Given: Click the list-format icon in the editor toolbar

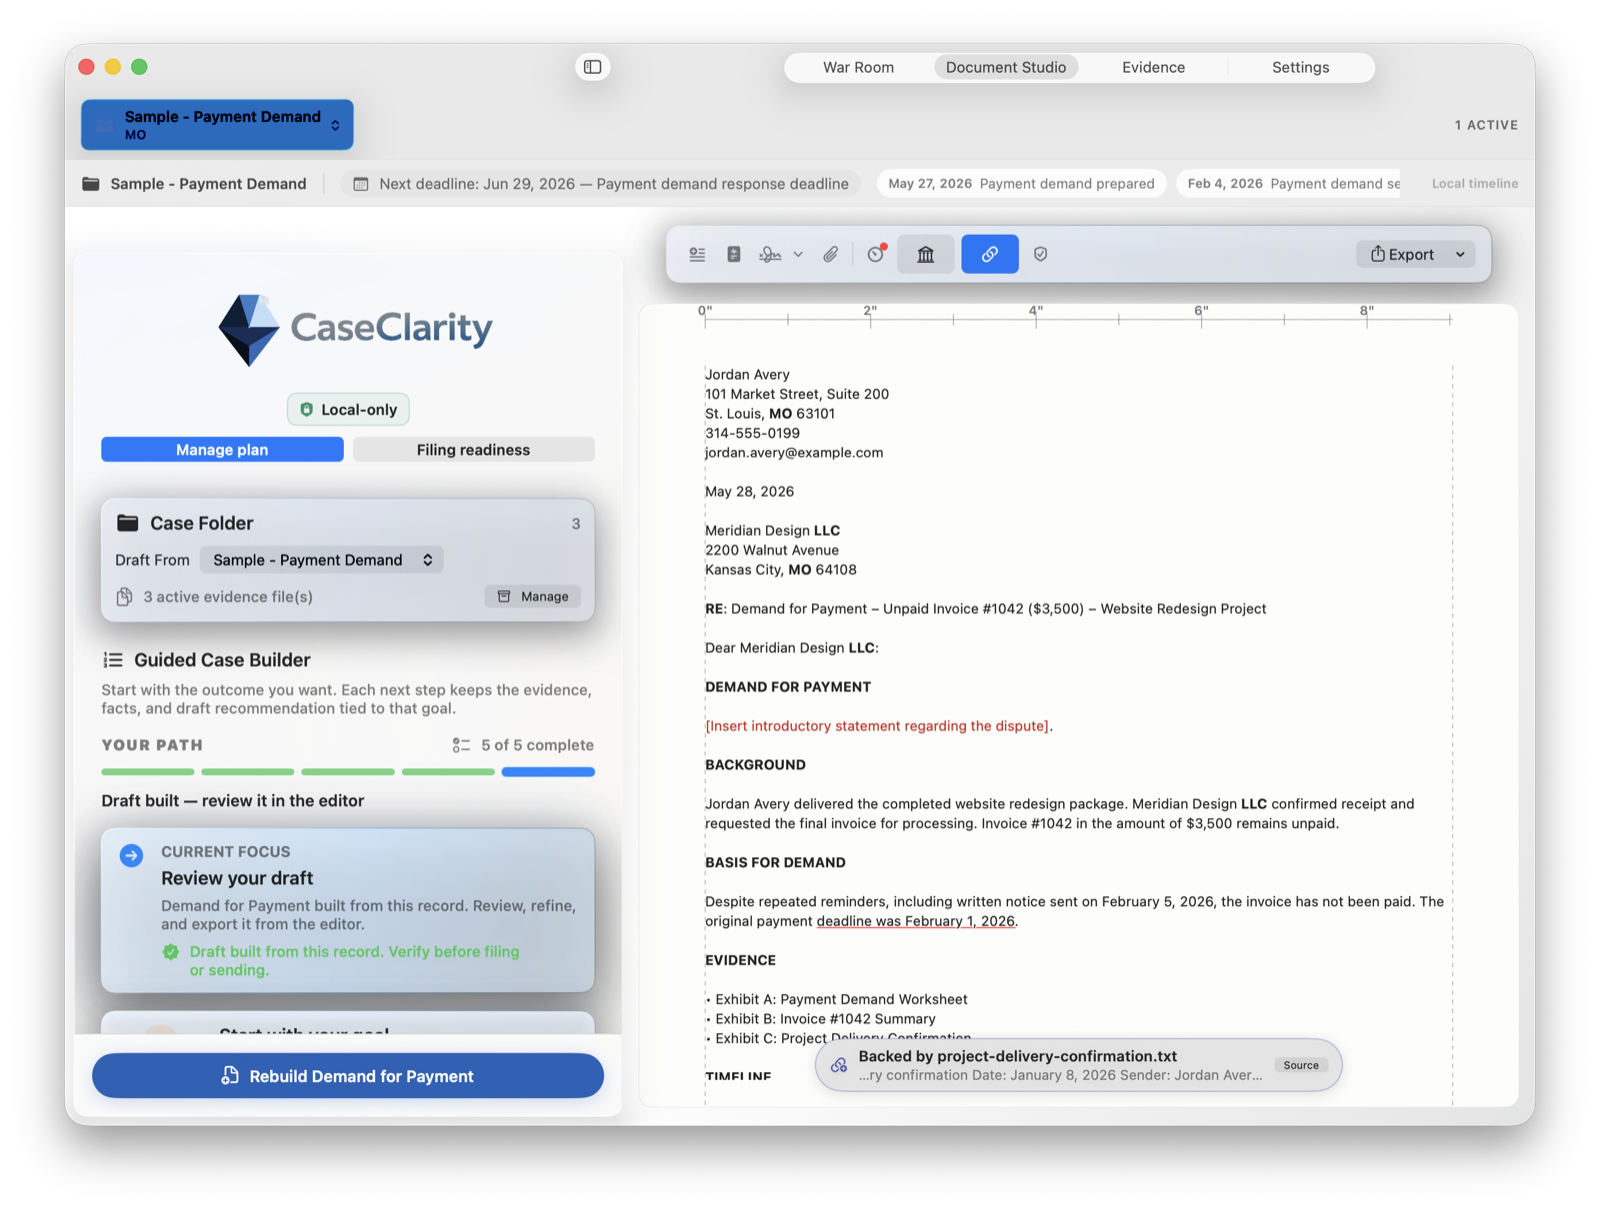Looking at the screenshot, I should [697, 255].
